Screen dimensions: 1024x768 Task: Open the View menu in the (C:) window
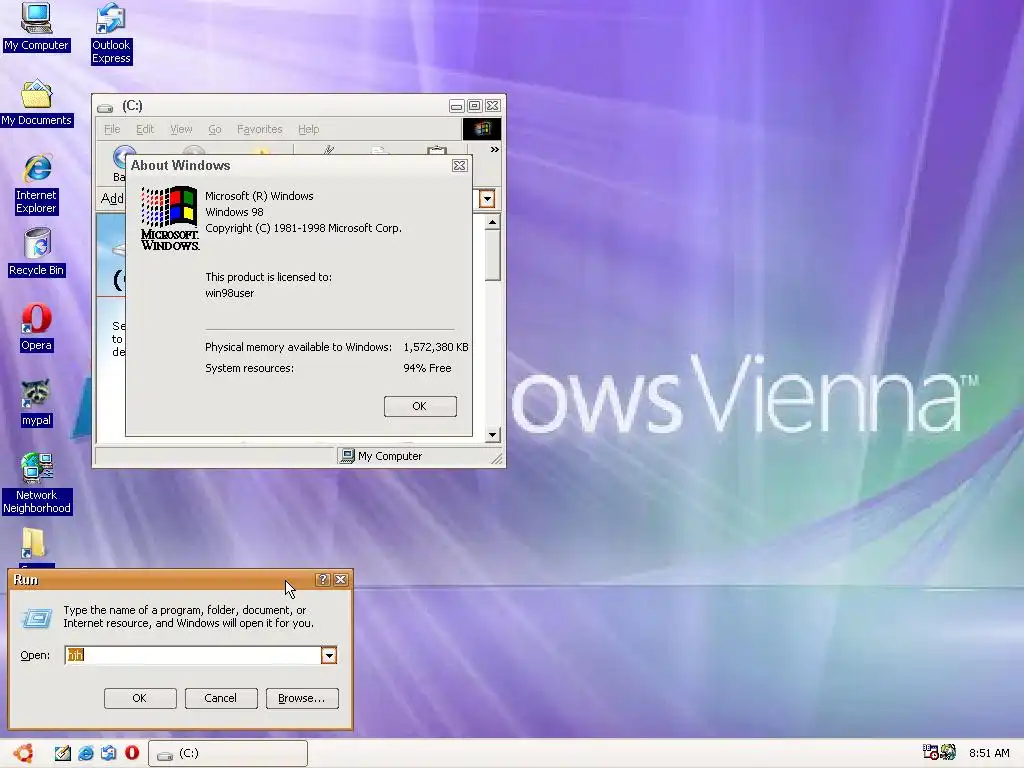click(x=181, y=129)
